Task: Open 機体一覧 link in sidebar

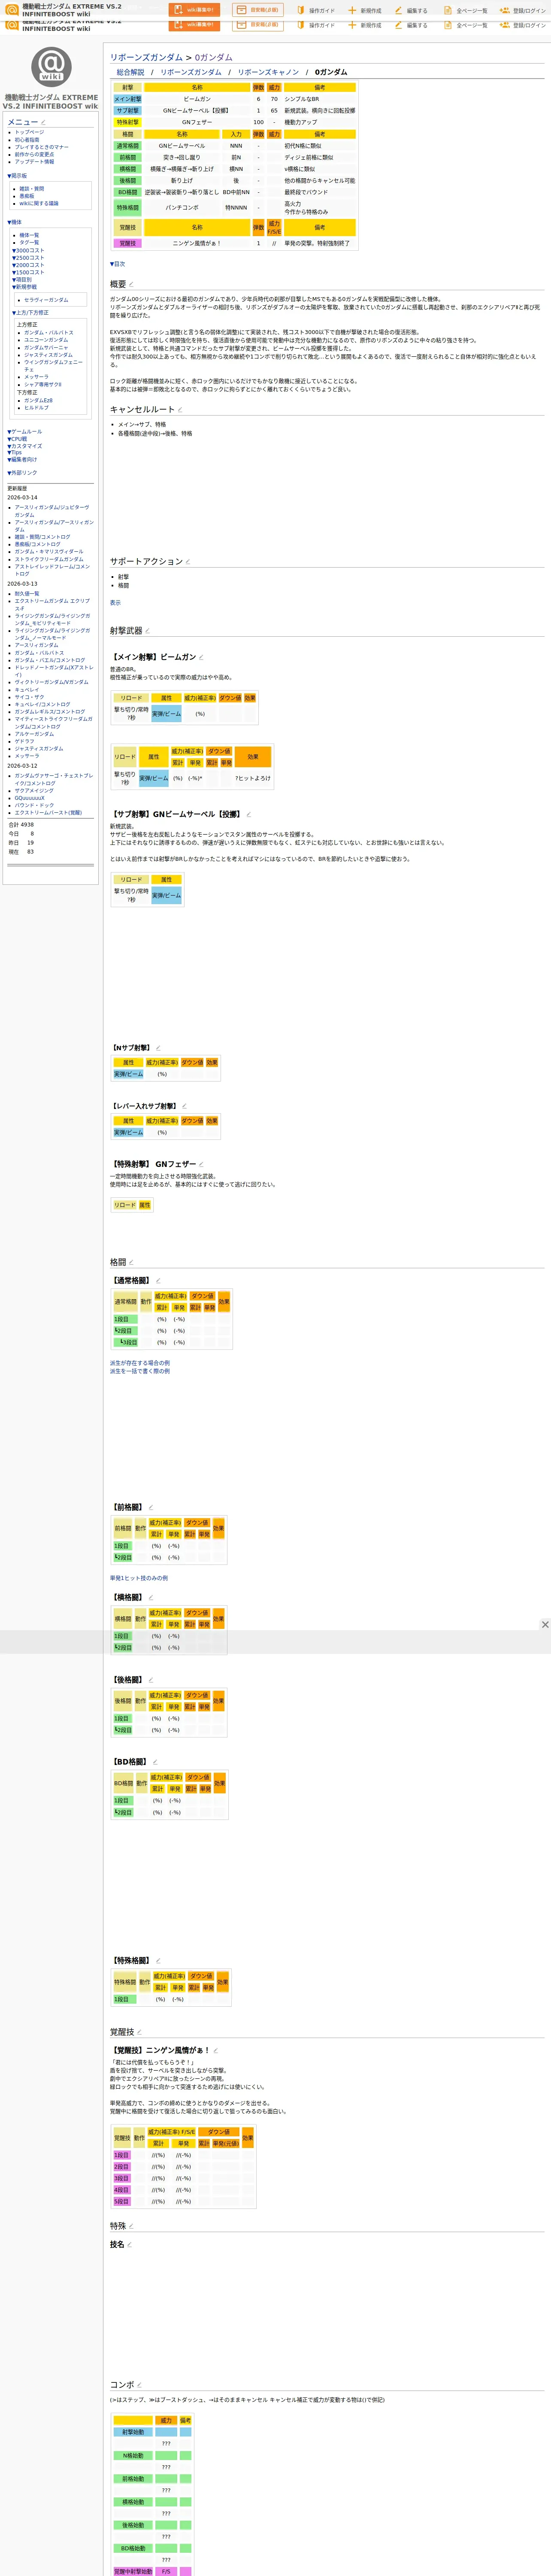Action: (x=30, y=235)
